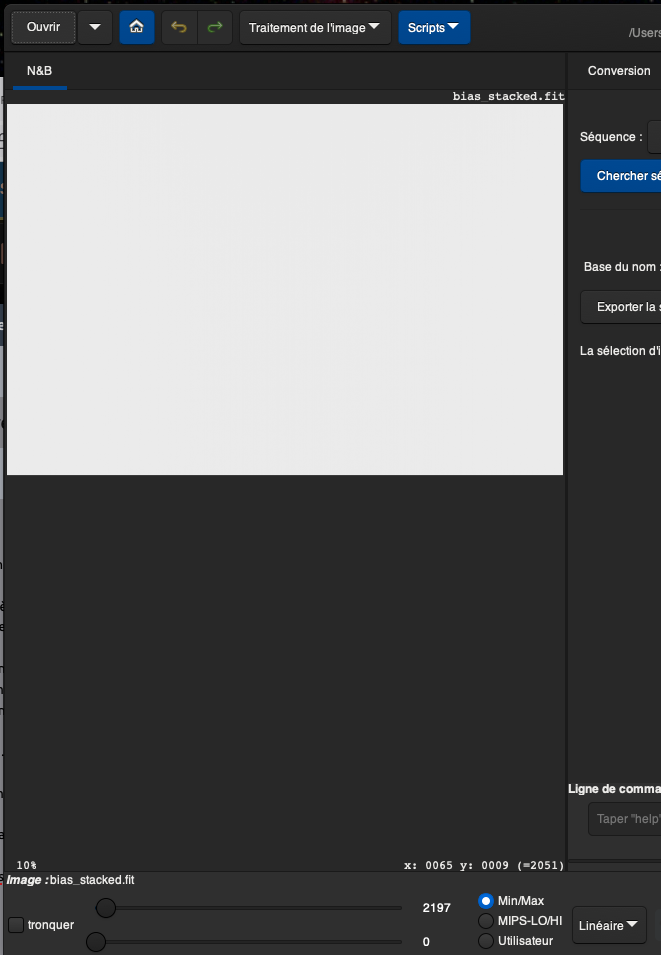
Task: Open the Linéaire display mode dropdown
Action: coord(609,925)
